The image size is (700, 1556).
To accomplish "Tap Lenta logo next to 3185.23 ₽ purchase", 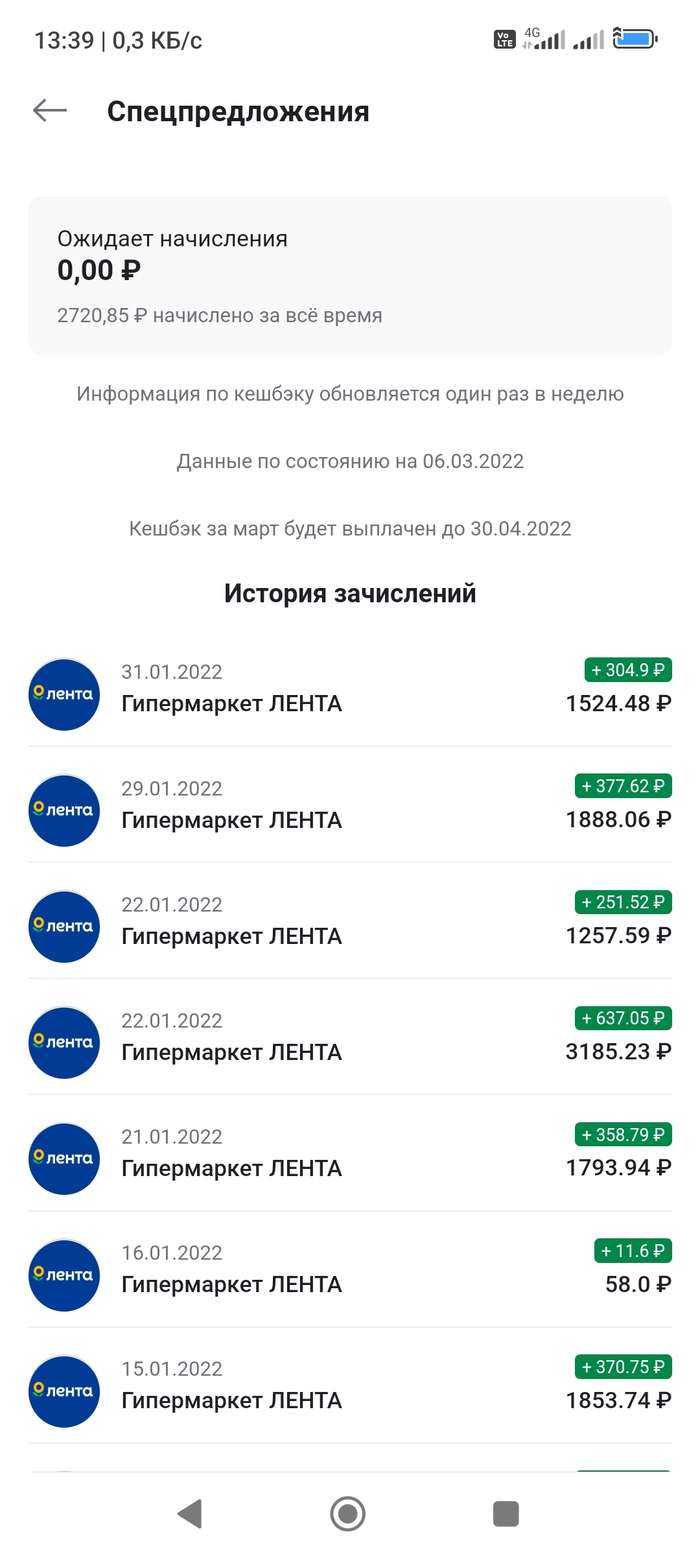I will tap(64, 1042).
